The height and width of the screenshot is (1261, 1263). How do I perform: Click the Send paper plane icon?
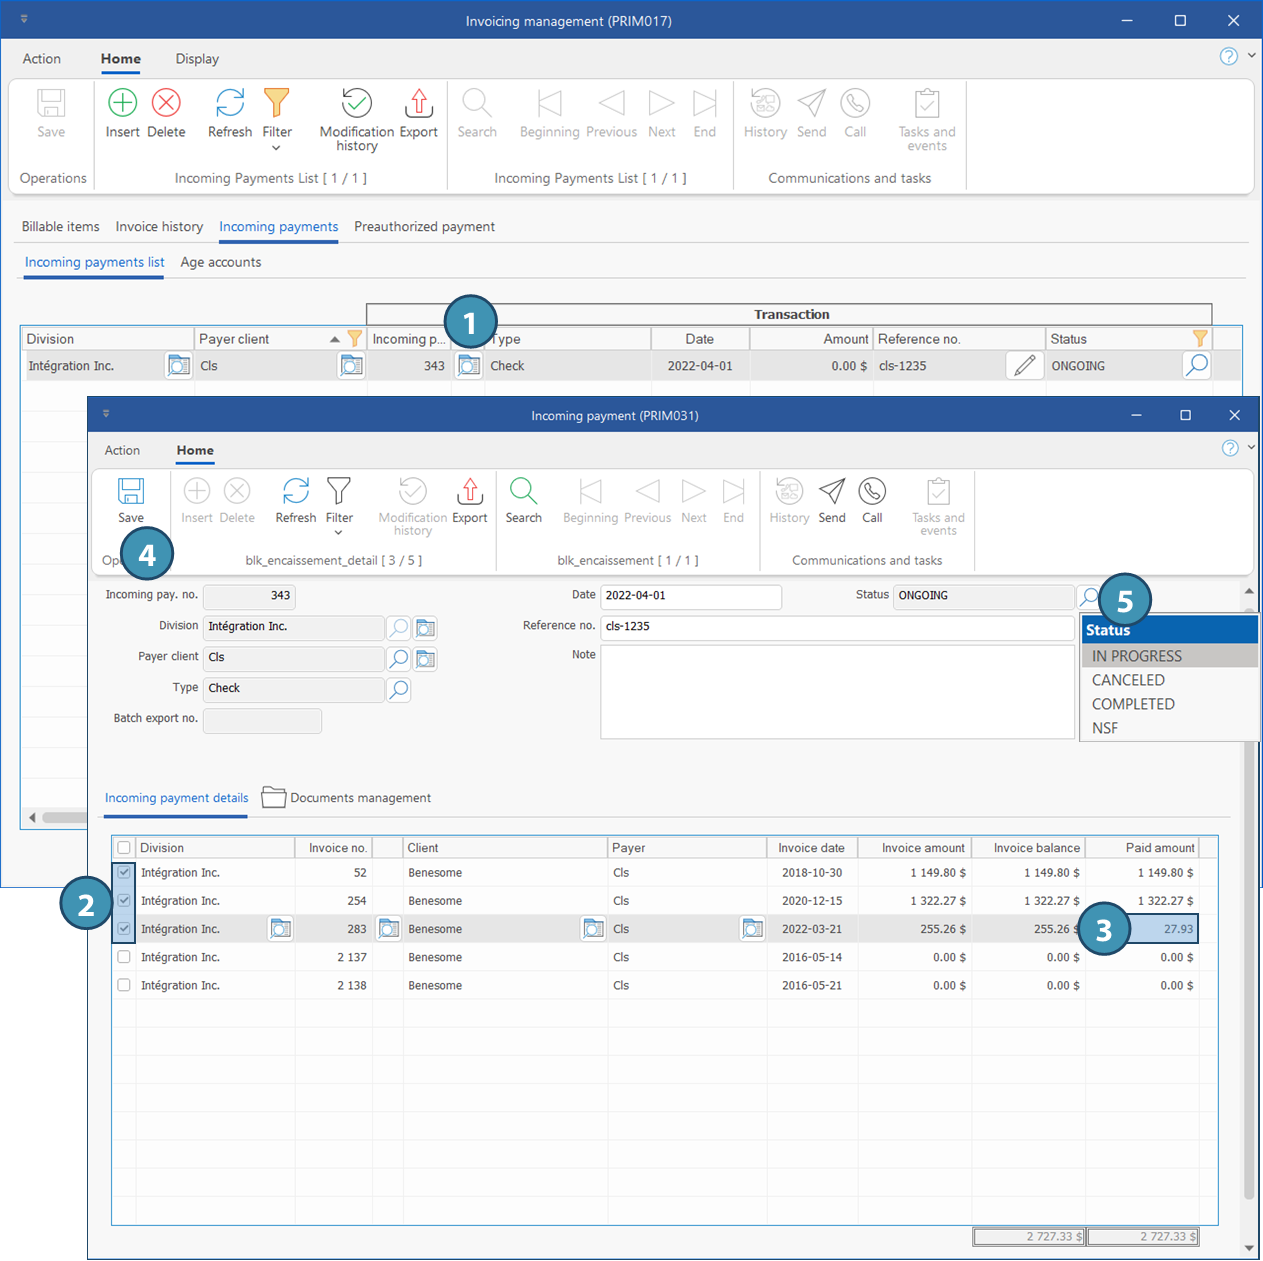(x=831, y=491)
